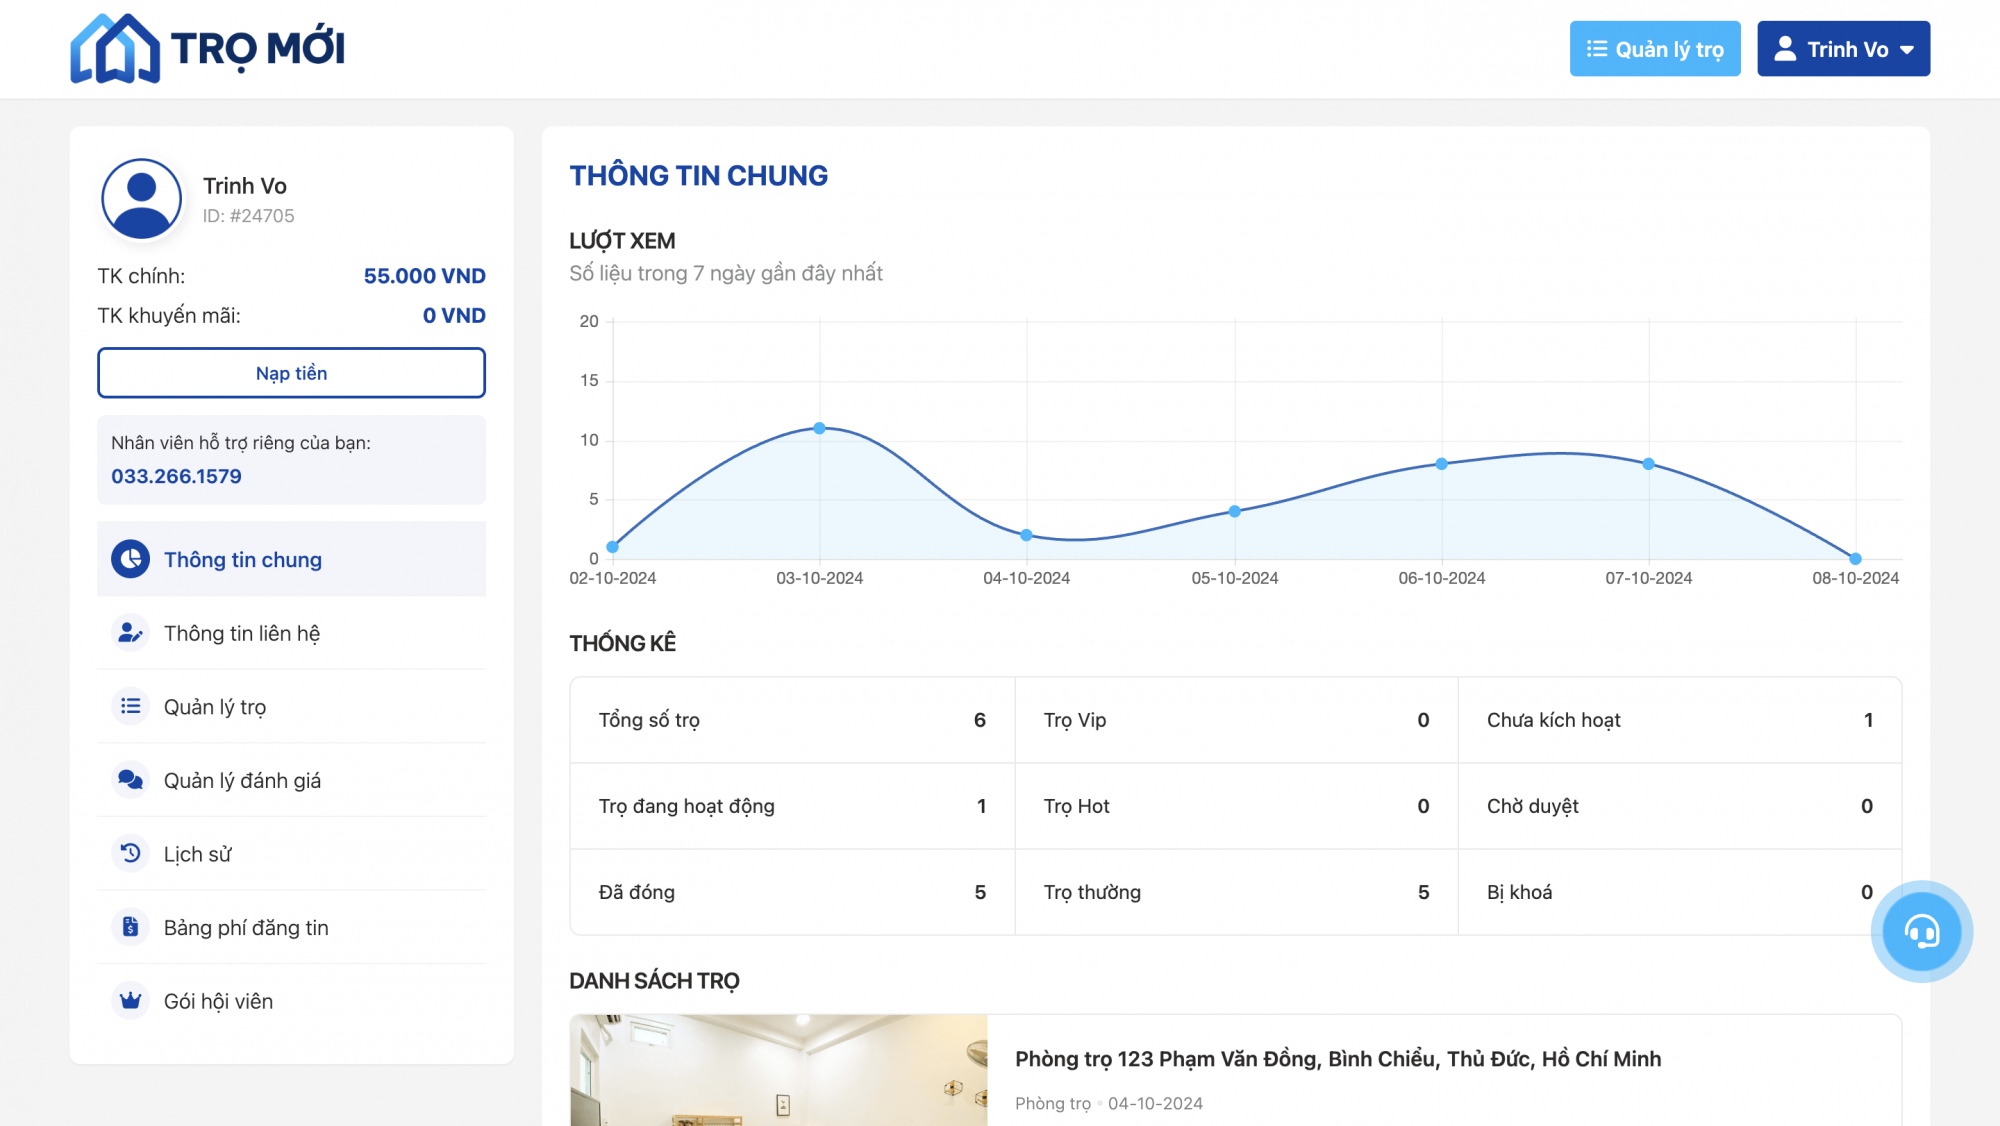The width and height of the screenshot is (2000, 1126).
Task: Click the user icon in Trinh Vo button
Action: click(1785, 48)
